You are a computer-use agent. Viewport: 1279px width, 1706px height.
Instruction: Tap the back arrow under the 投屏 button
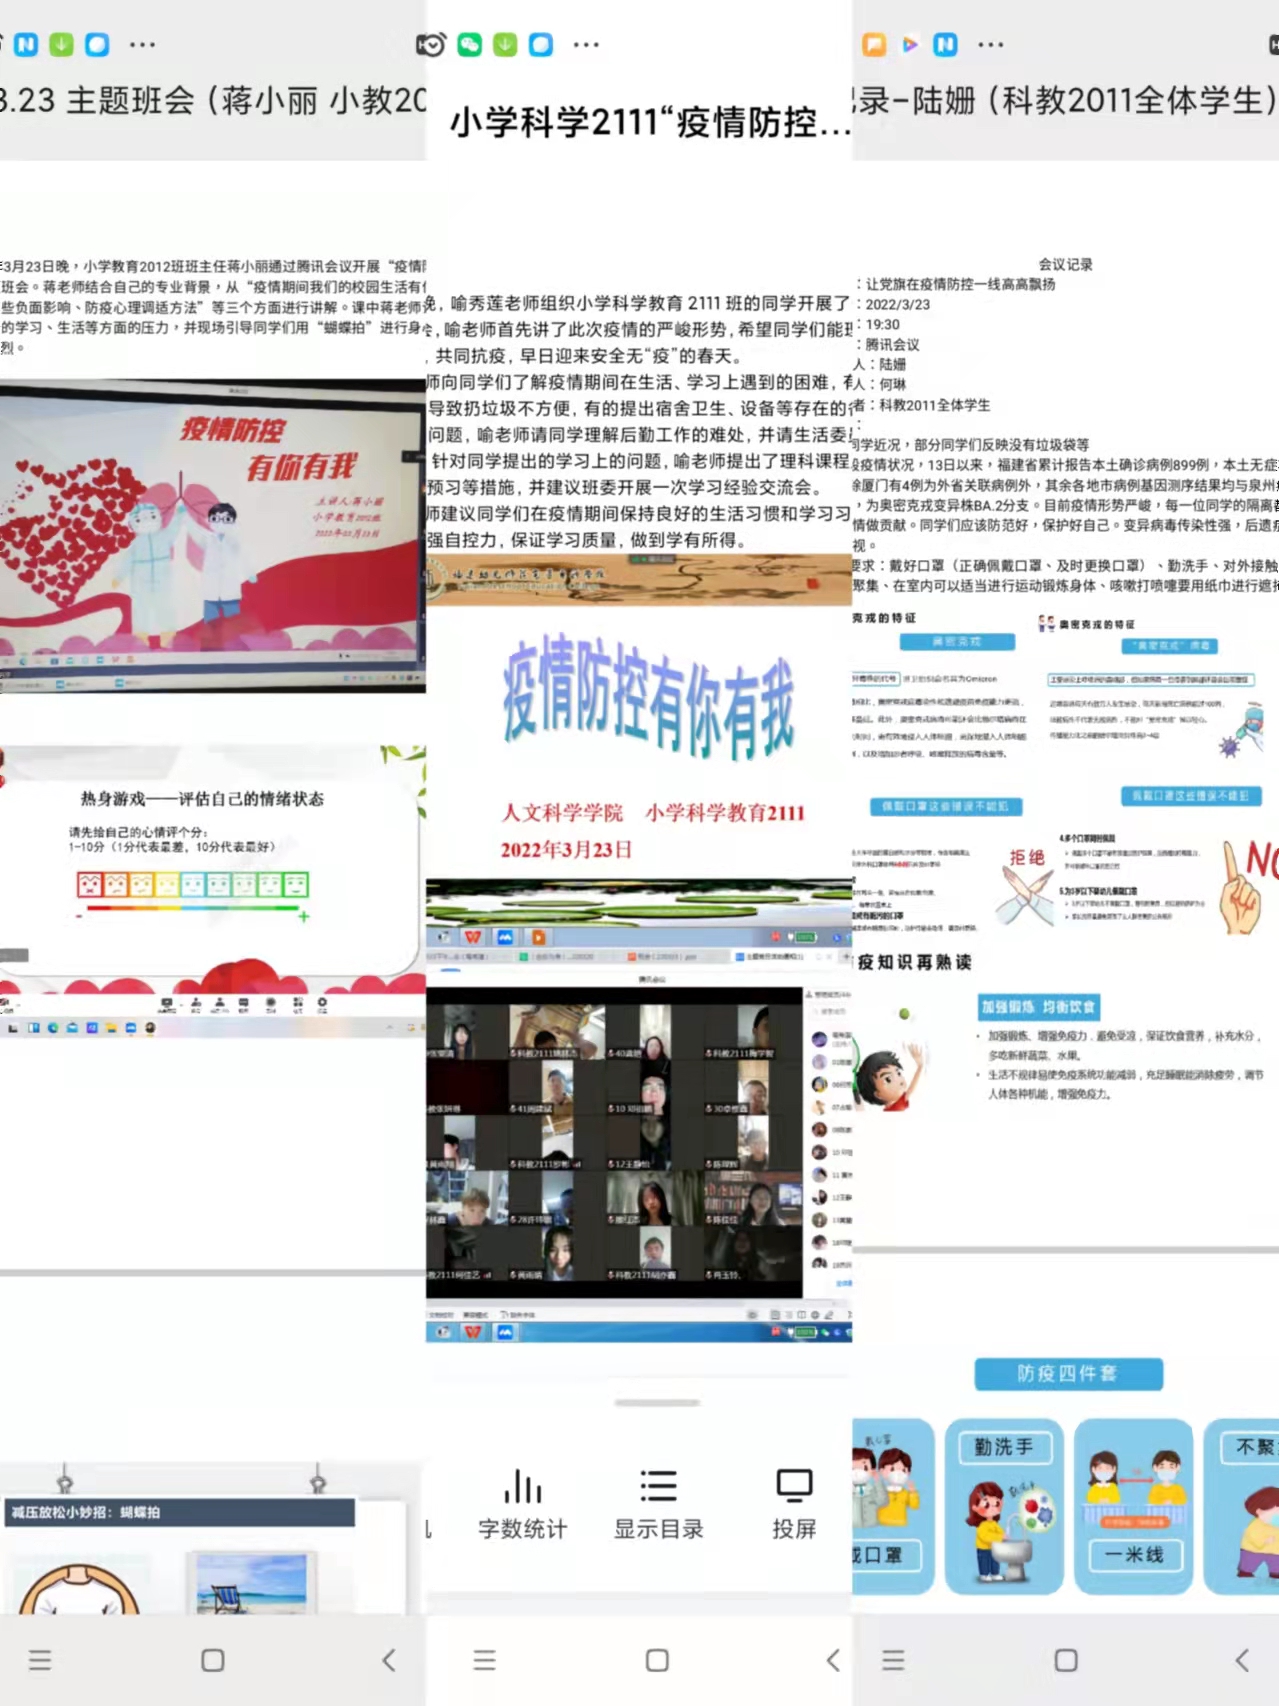pos(833,1661)
